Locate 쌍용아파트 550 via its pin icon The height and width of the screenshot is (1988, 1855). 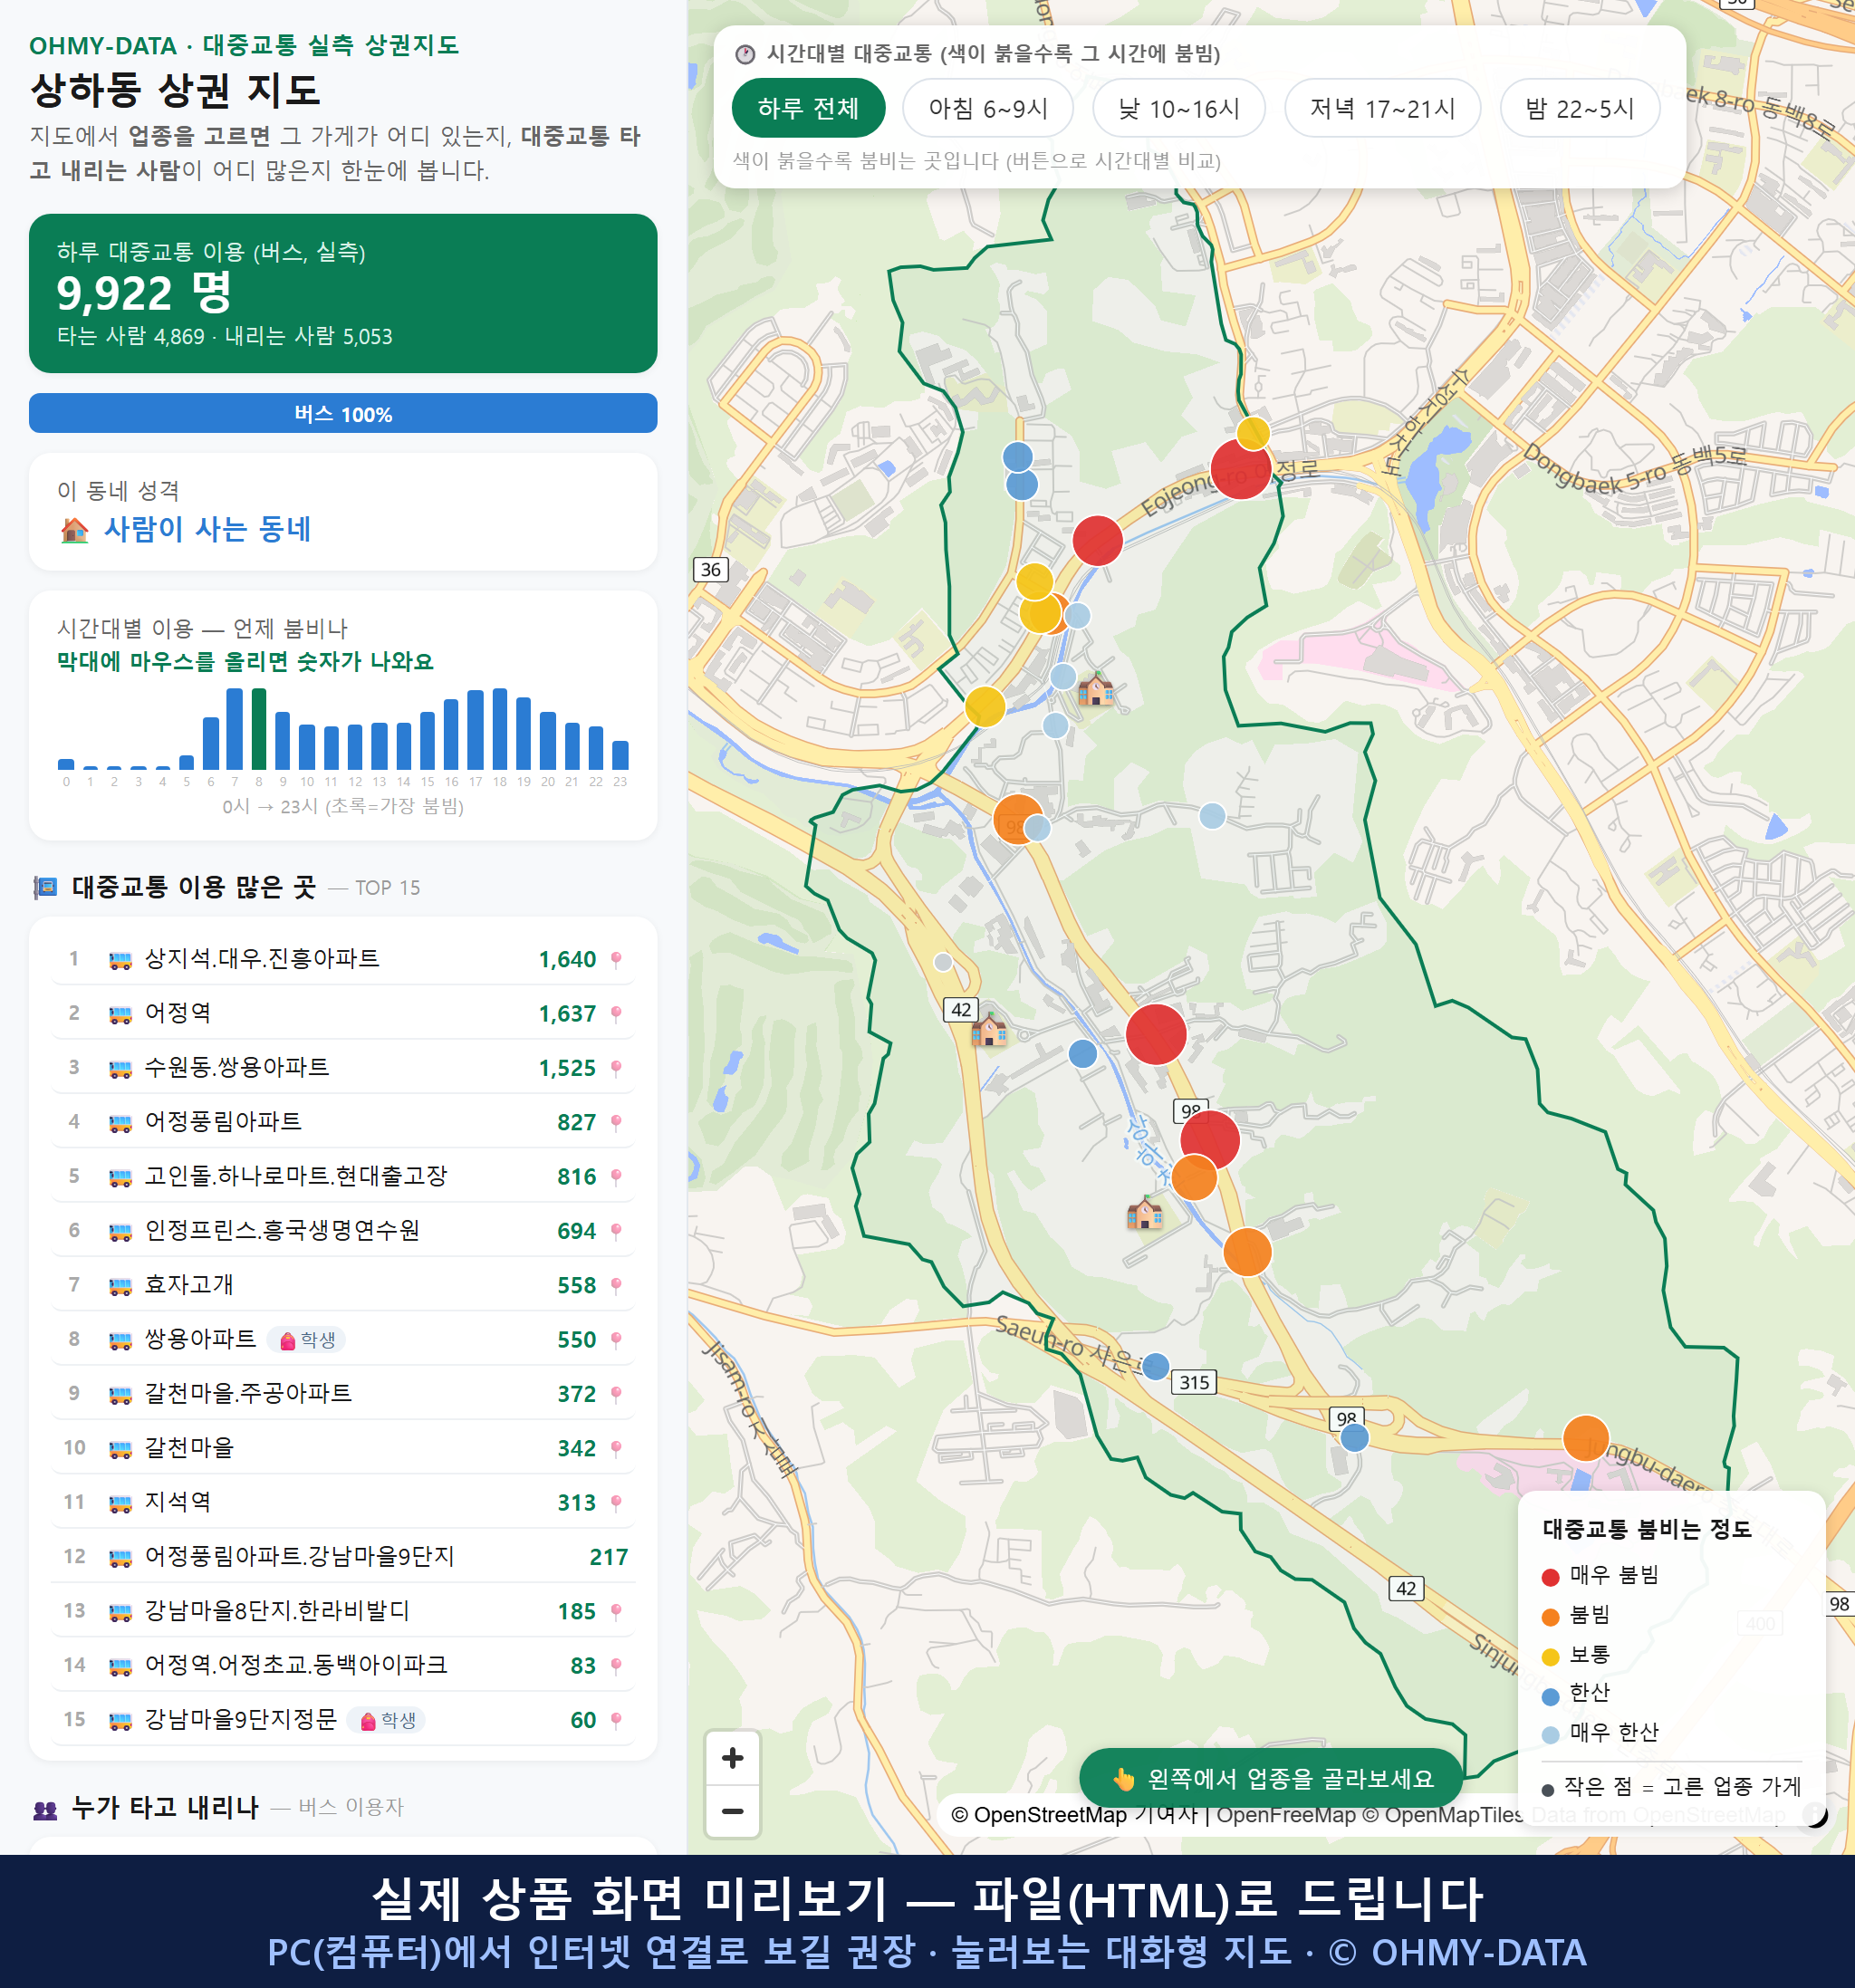pyautogui.click(x=616, y=1340)
